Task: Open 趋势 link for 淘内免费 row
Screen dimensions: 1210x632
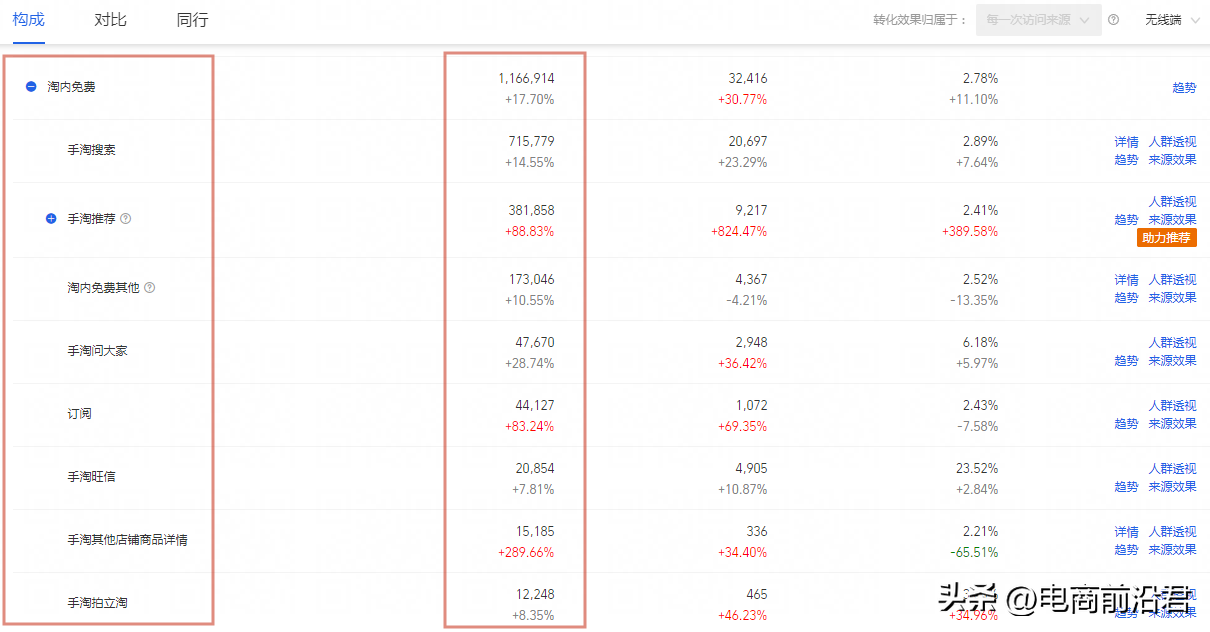Action: point(1184,88)
